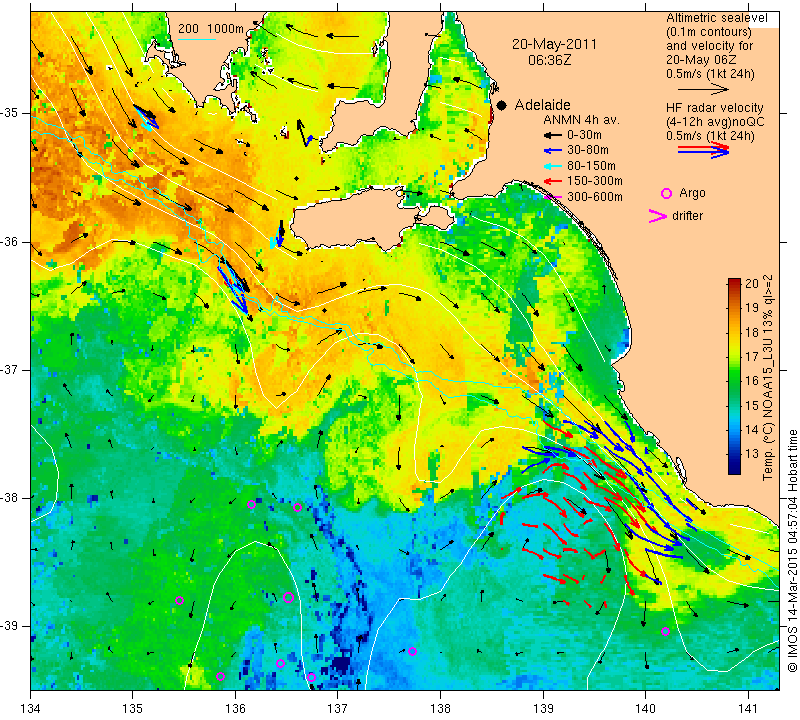Click the Argo float marker near 135.5E, 38.8S
The width and height of the screenshot is (800, 720).
(179, 601)
